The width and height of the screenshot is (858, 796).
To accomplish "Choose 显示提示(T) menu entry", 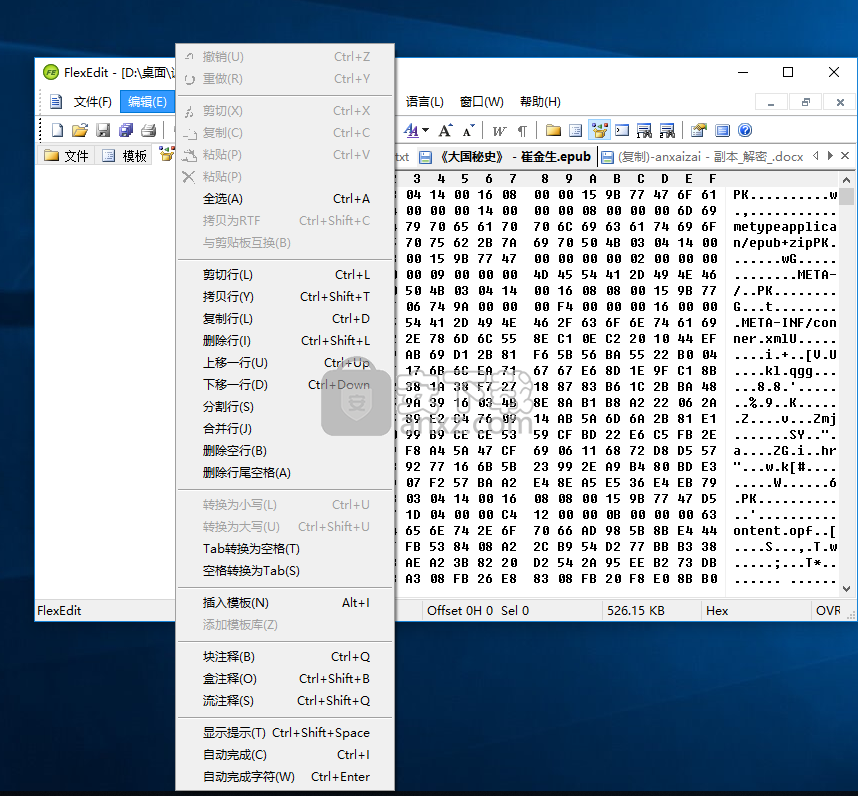I will [x=285, y=733].
